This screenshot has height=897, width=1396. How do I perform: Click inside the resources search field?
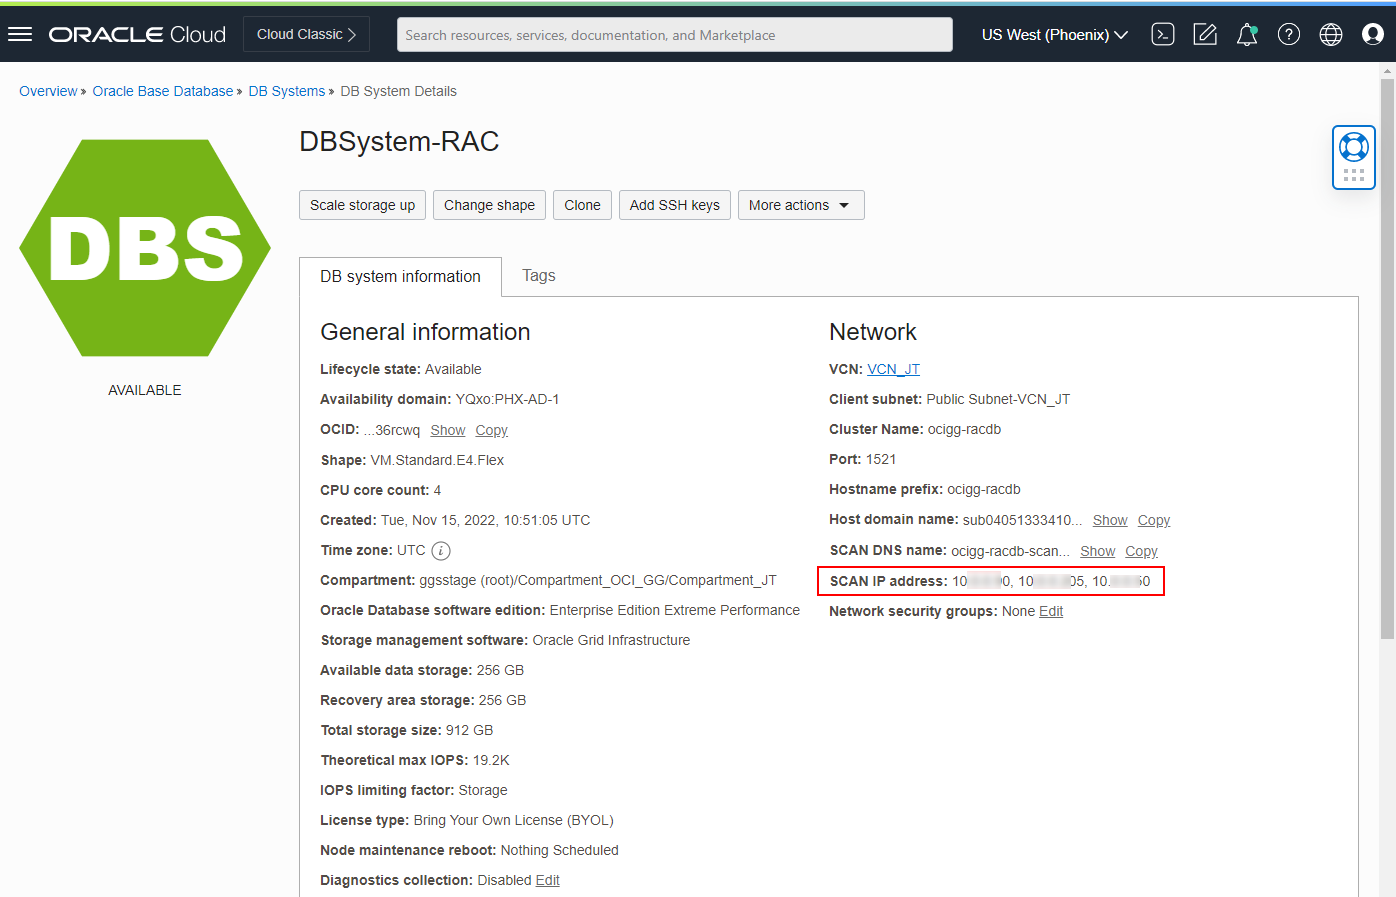point(674,35)
